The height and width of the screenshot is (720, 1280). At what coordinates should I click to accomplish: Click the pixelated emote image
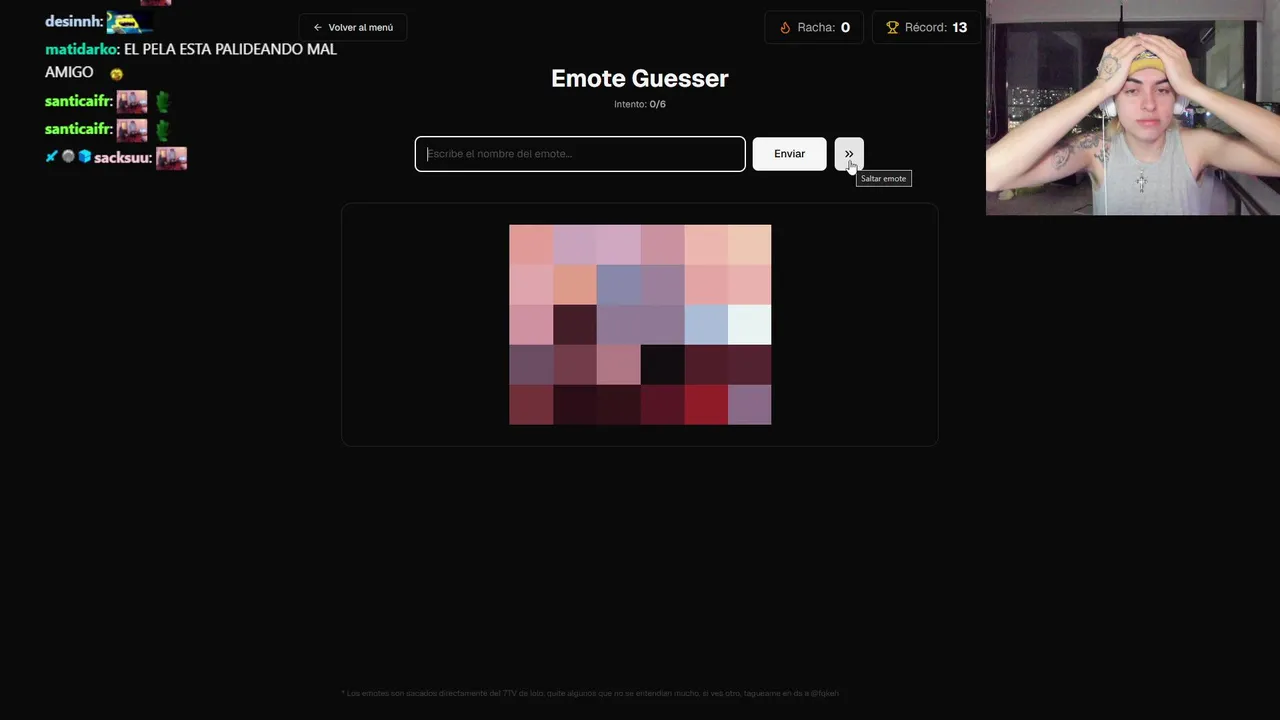point(640,324)
